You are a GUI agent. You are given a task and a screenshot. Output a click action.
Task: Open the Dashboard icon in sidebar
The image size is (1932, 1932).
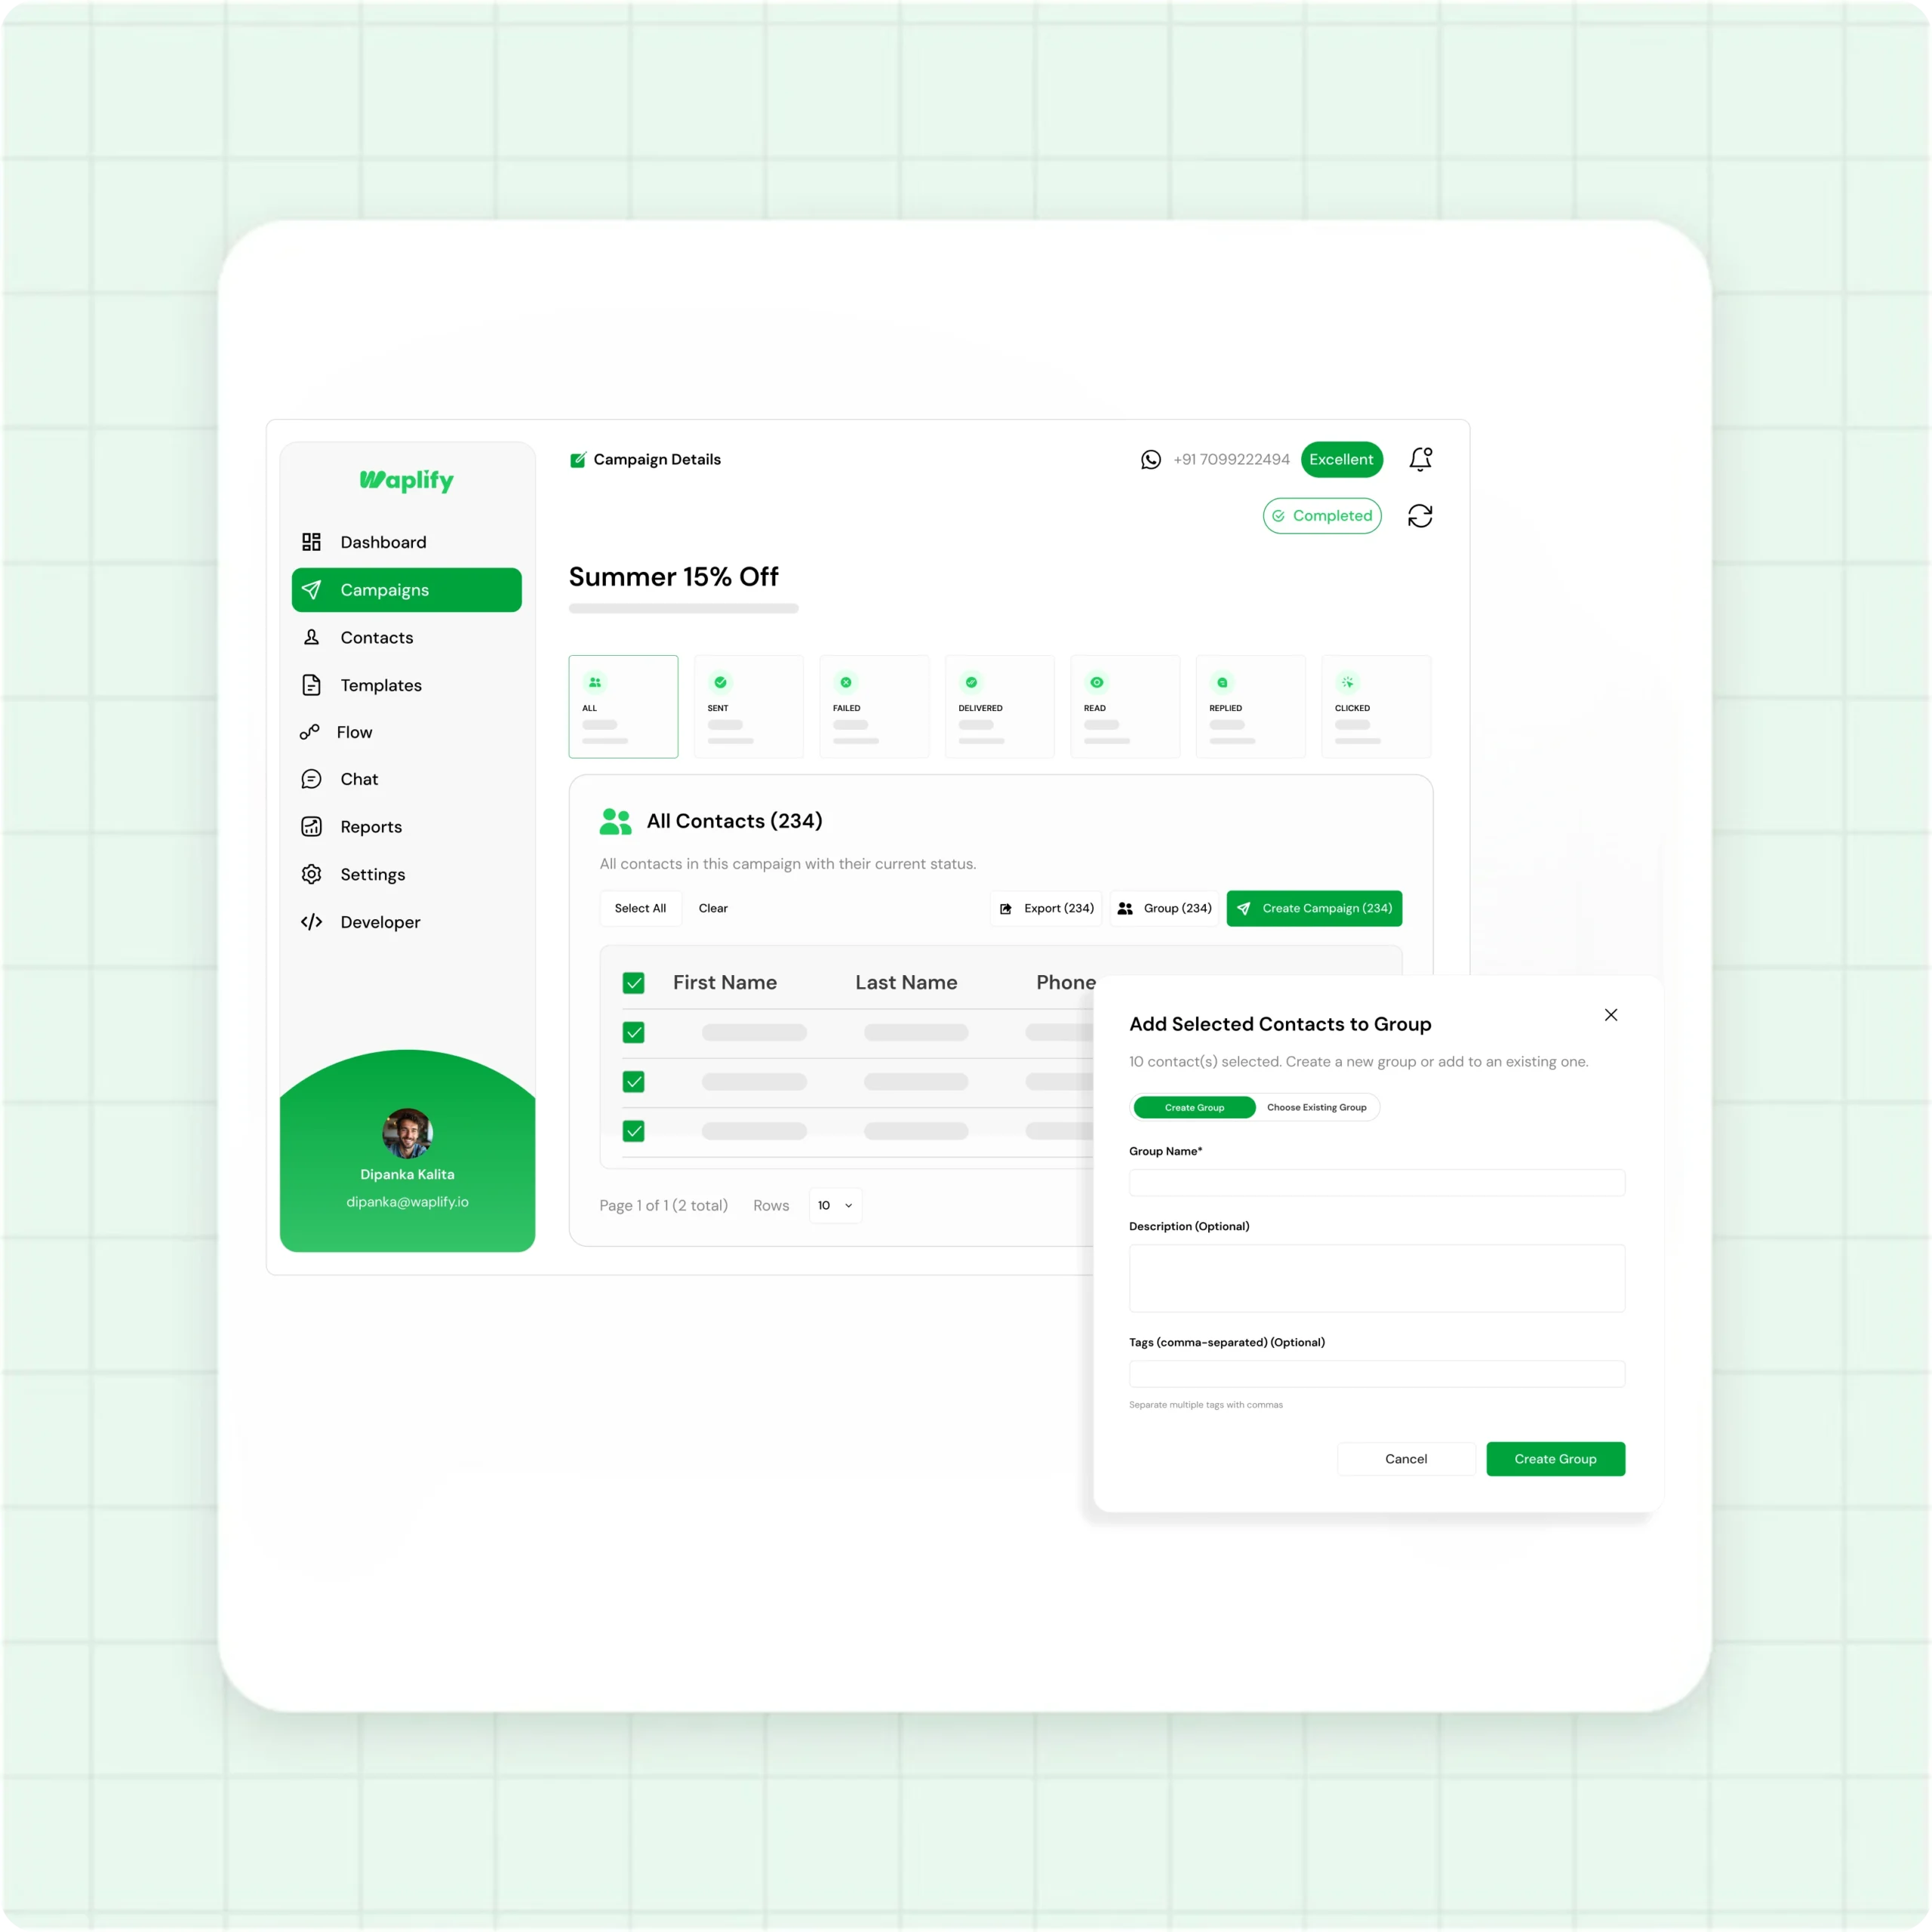pyautogui.click(x=311, y=542)
